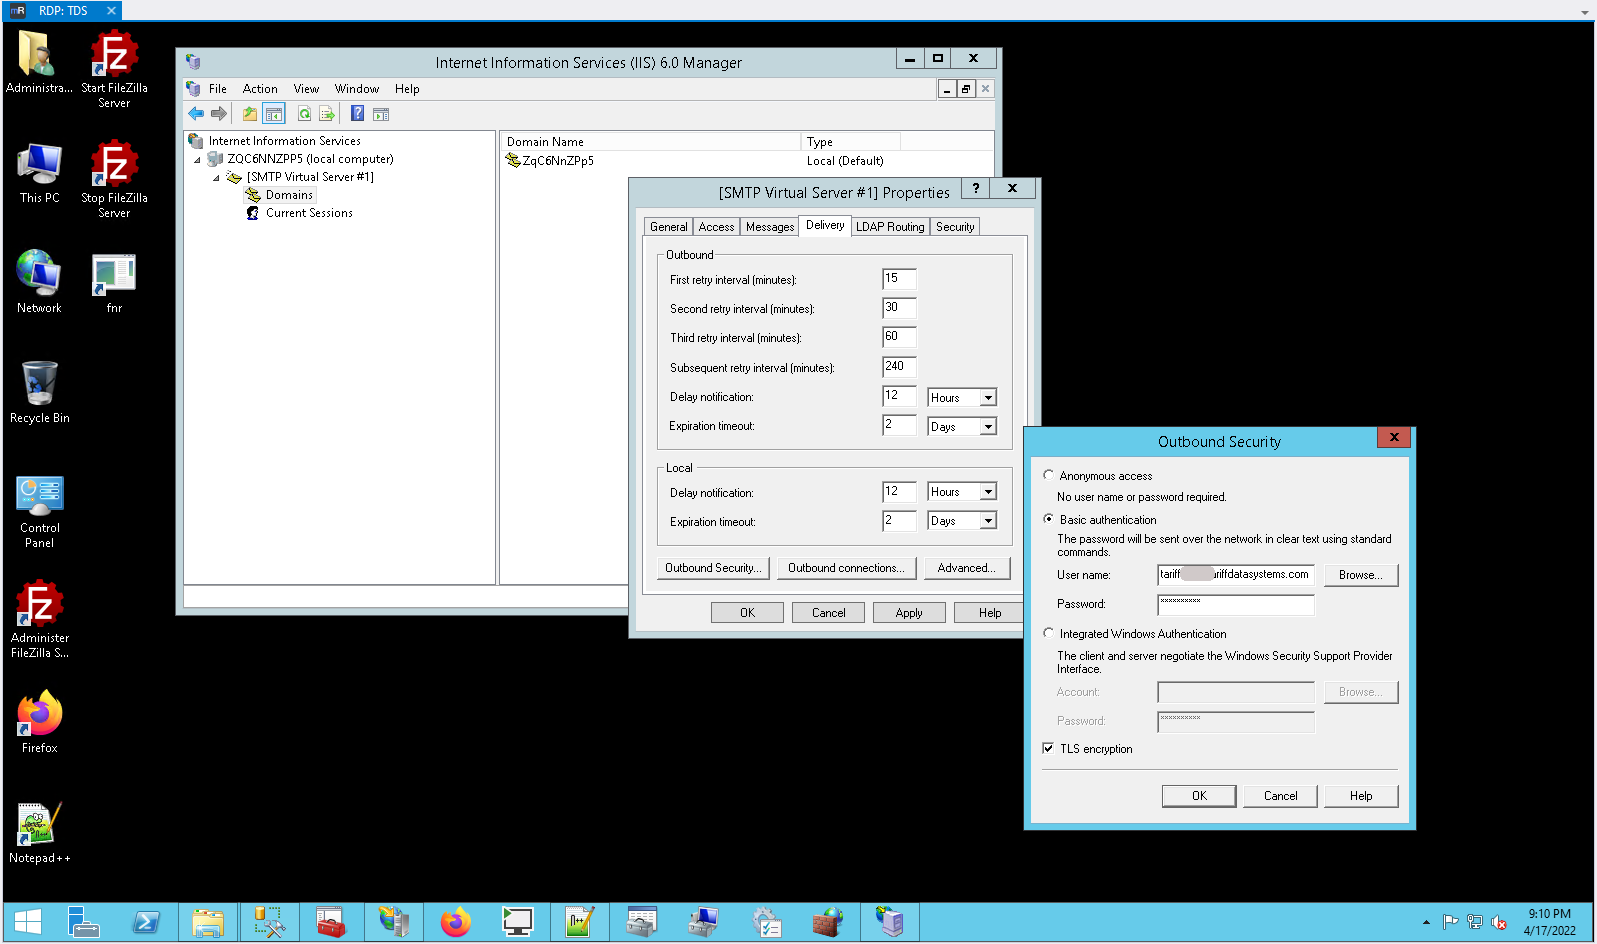Click the blue Help question mark icon

(x=357, y=114)
